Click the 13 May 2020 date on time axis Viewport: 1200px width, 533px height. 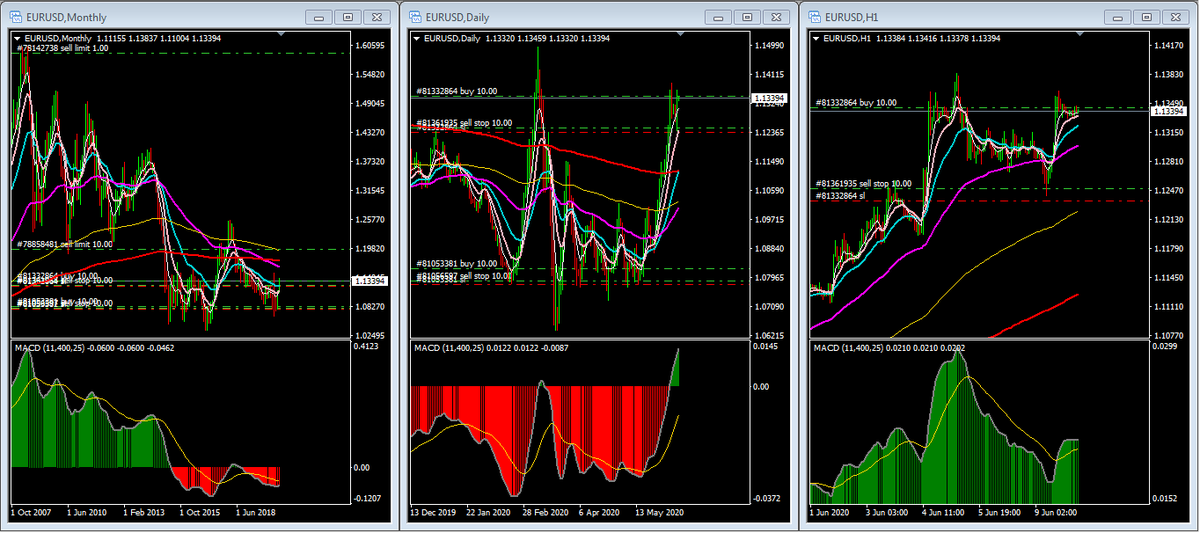click(661, 511)
